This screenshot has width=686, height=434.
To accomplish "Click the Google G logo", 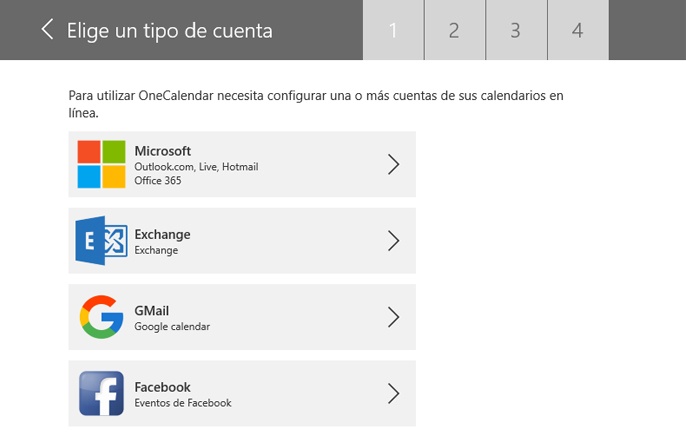I will pyautogui.click(x=101, y=317).
